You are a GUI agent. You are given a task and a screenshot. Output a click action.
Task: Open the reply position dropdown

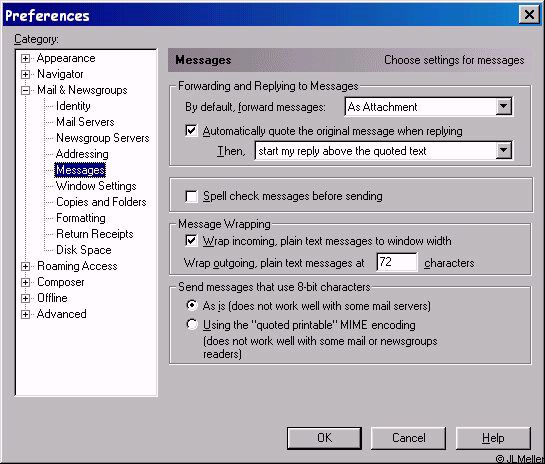504,151
